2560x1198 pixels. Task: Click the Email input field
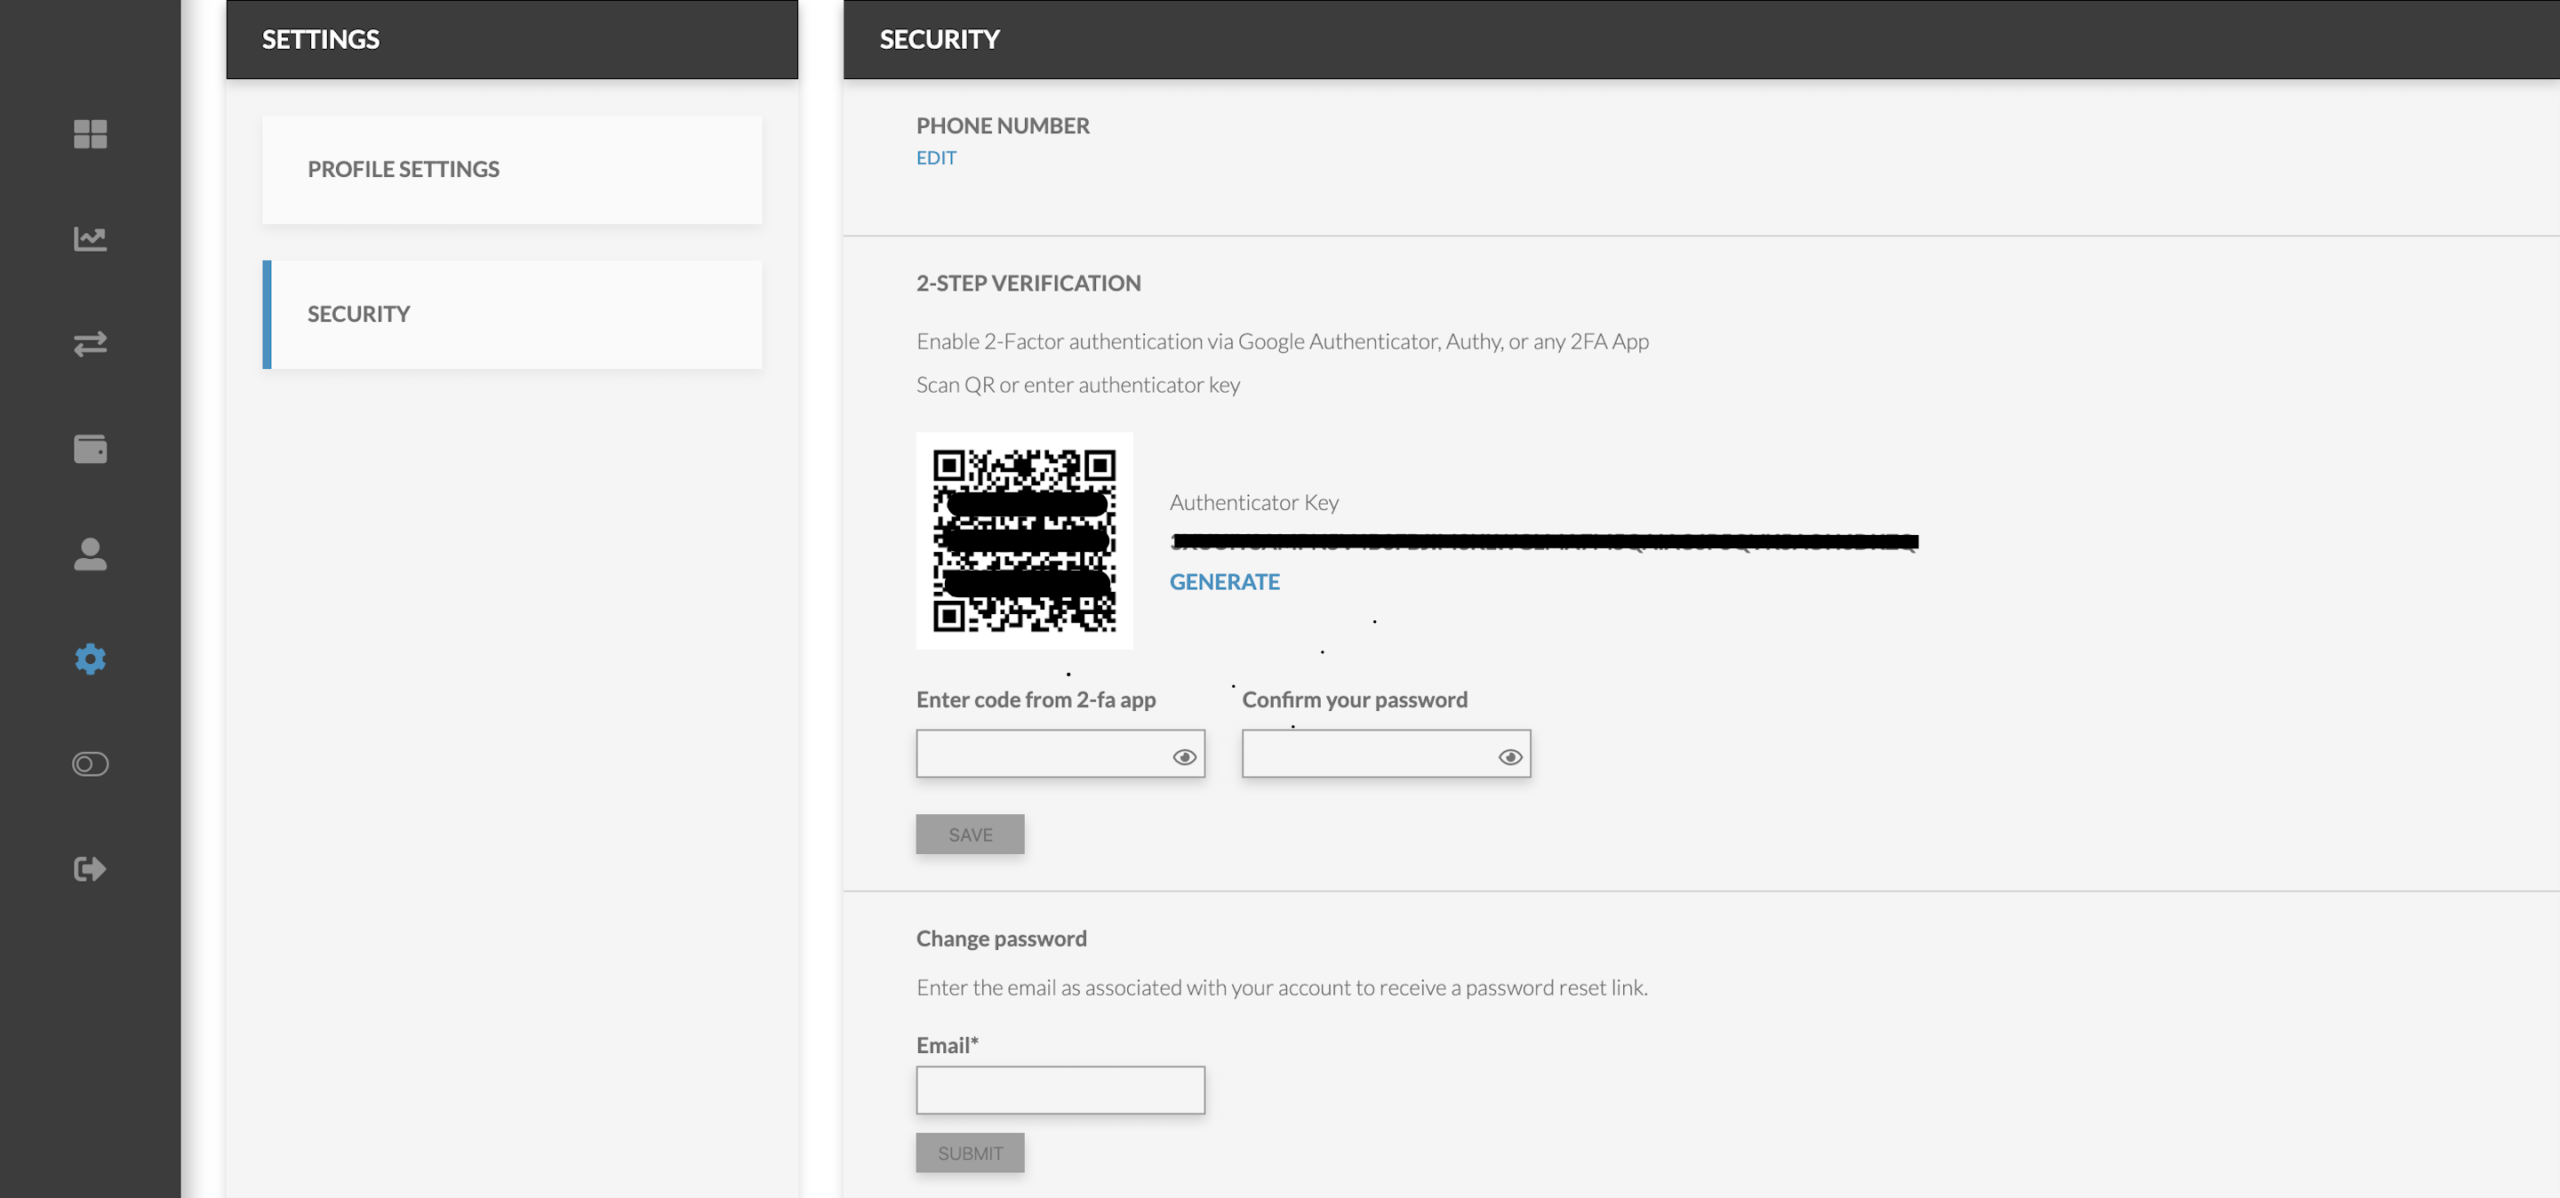1059,1089
